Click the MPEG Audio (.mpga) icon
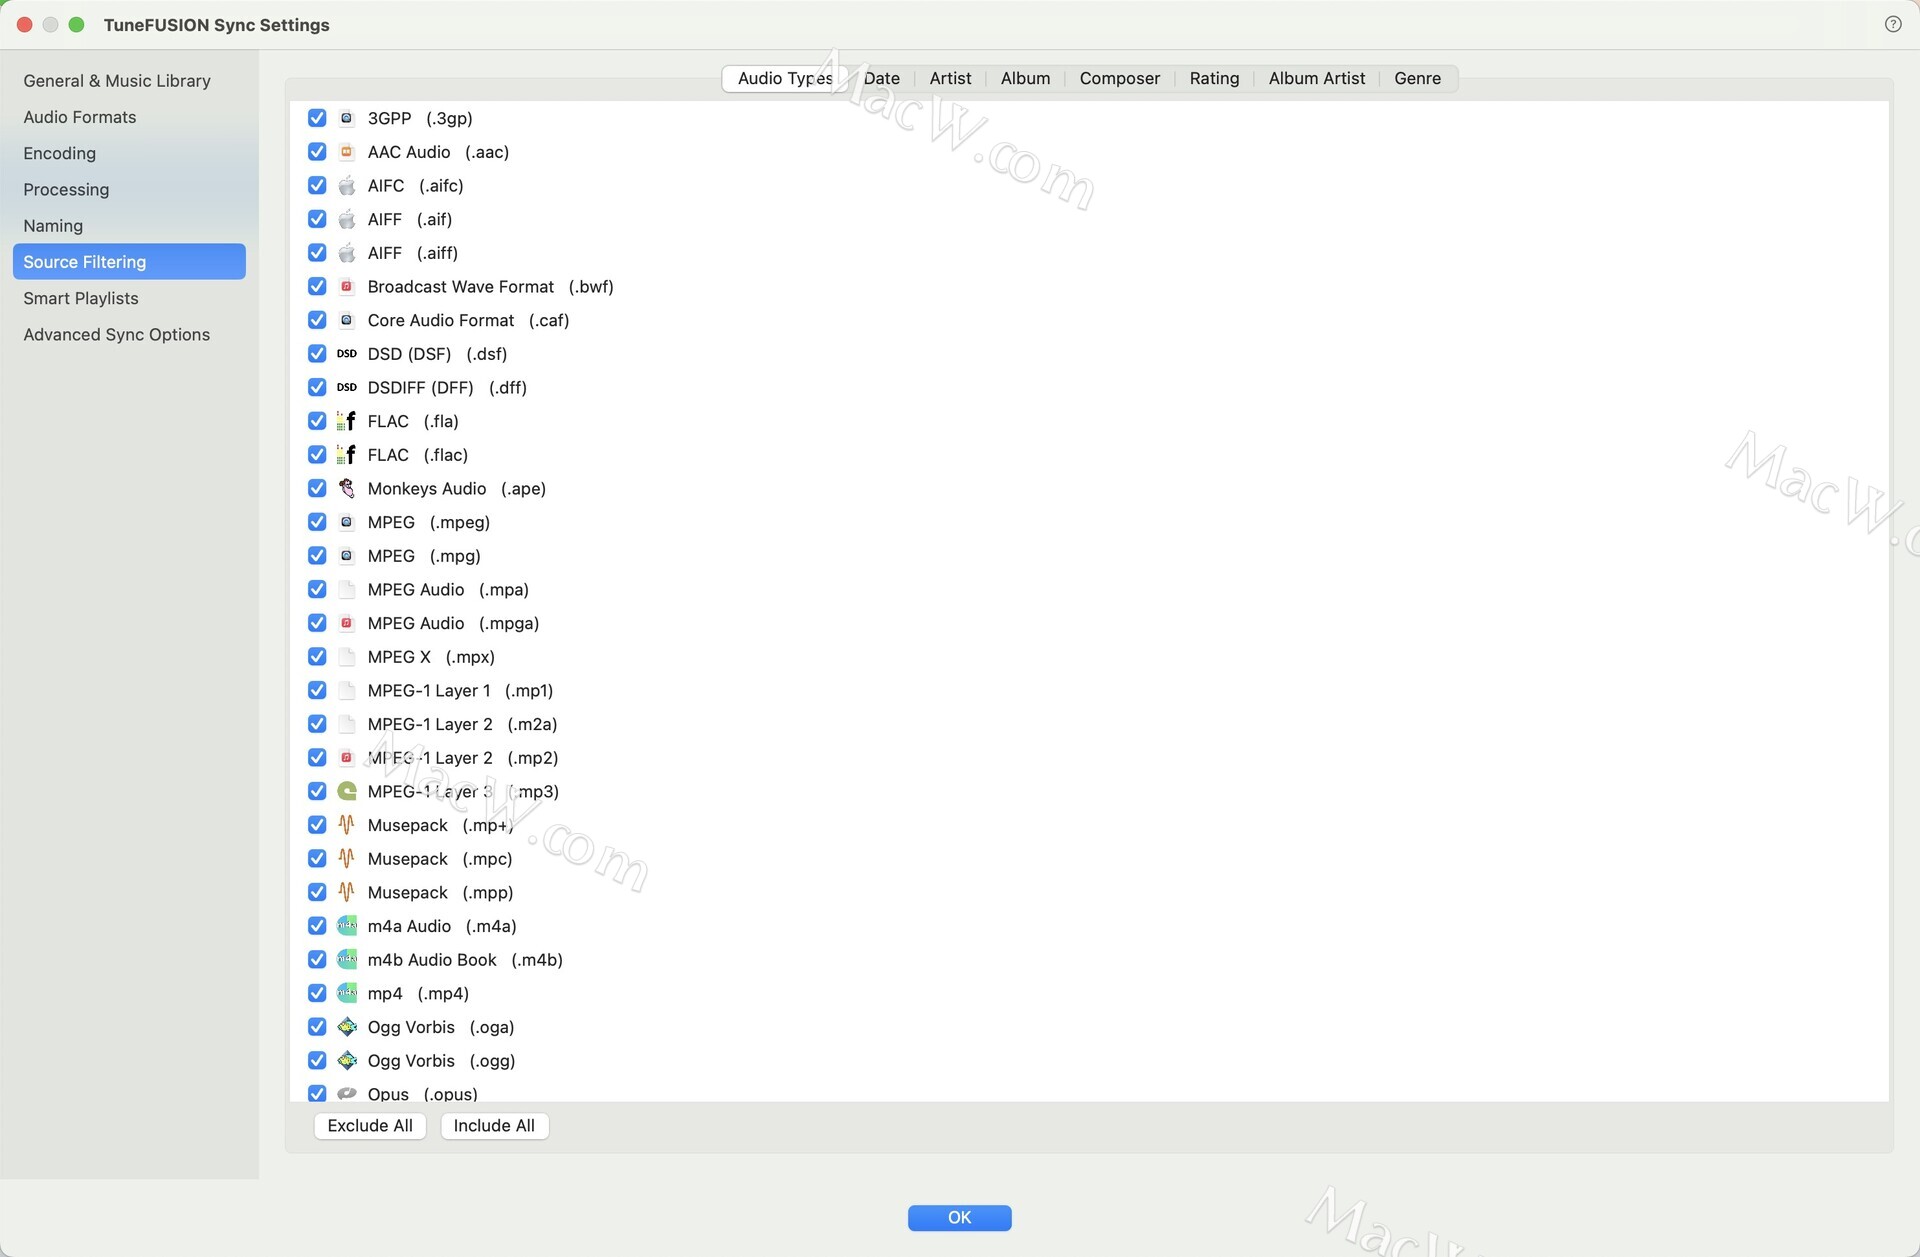 347,623
